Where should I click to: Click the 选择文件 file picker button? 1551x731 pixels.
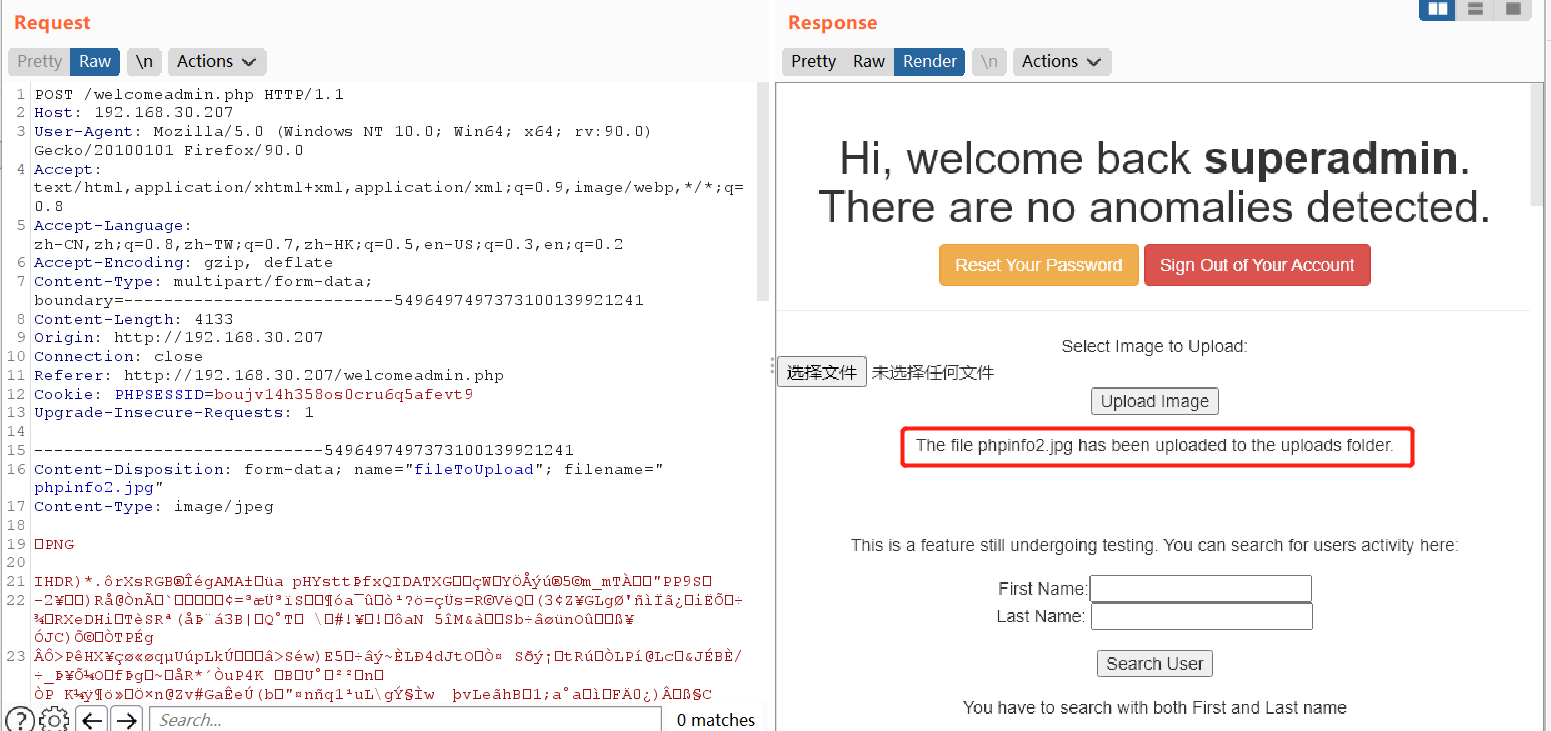tap(821, 371)
